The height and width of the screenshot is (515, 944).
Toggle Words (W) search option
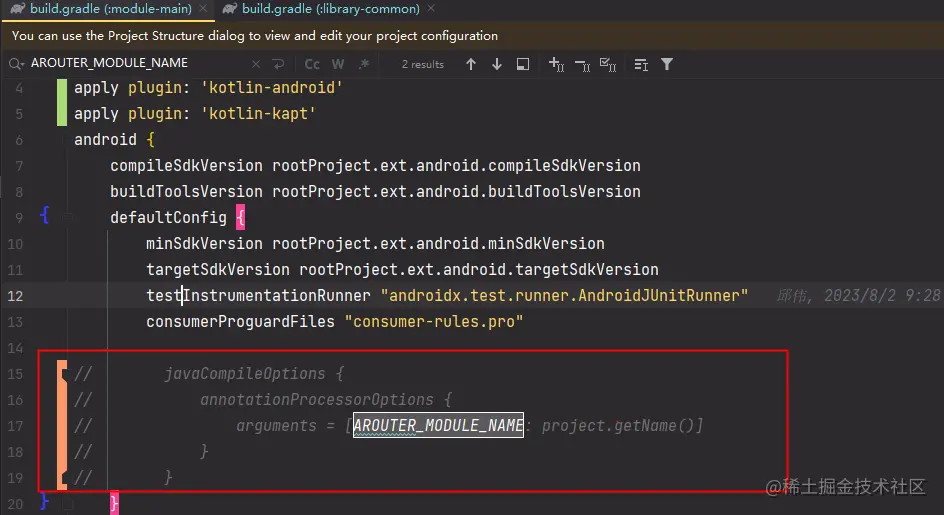click(x=338, y=64)
